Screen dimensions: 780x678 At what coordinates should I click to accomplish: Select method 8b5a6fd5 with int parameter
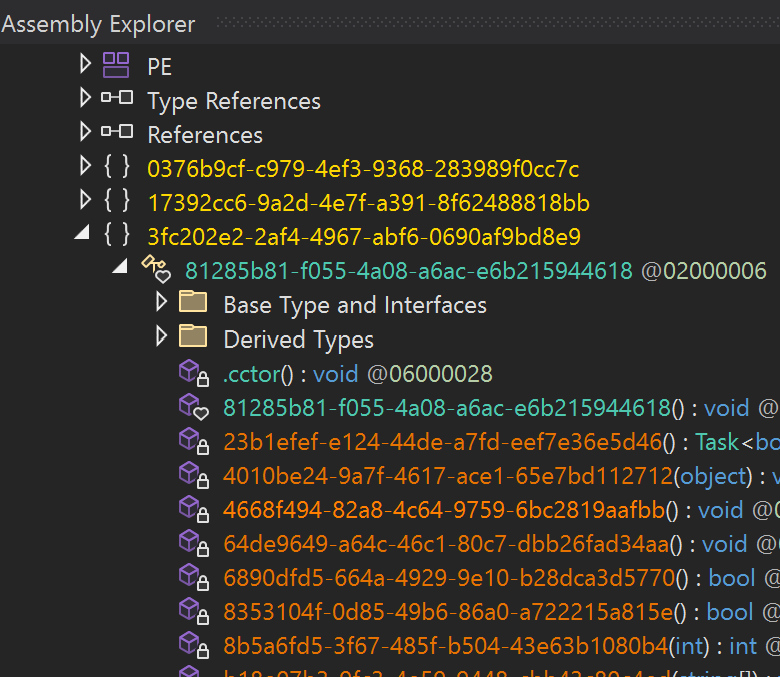click(x=445, y=646)
